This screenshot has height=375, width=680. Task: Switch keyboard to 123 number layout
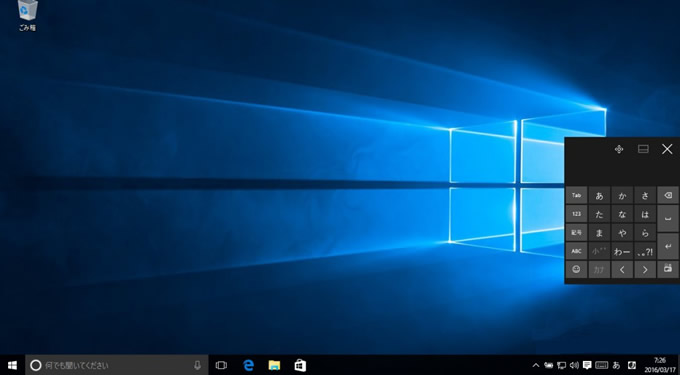(576, 214)
